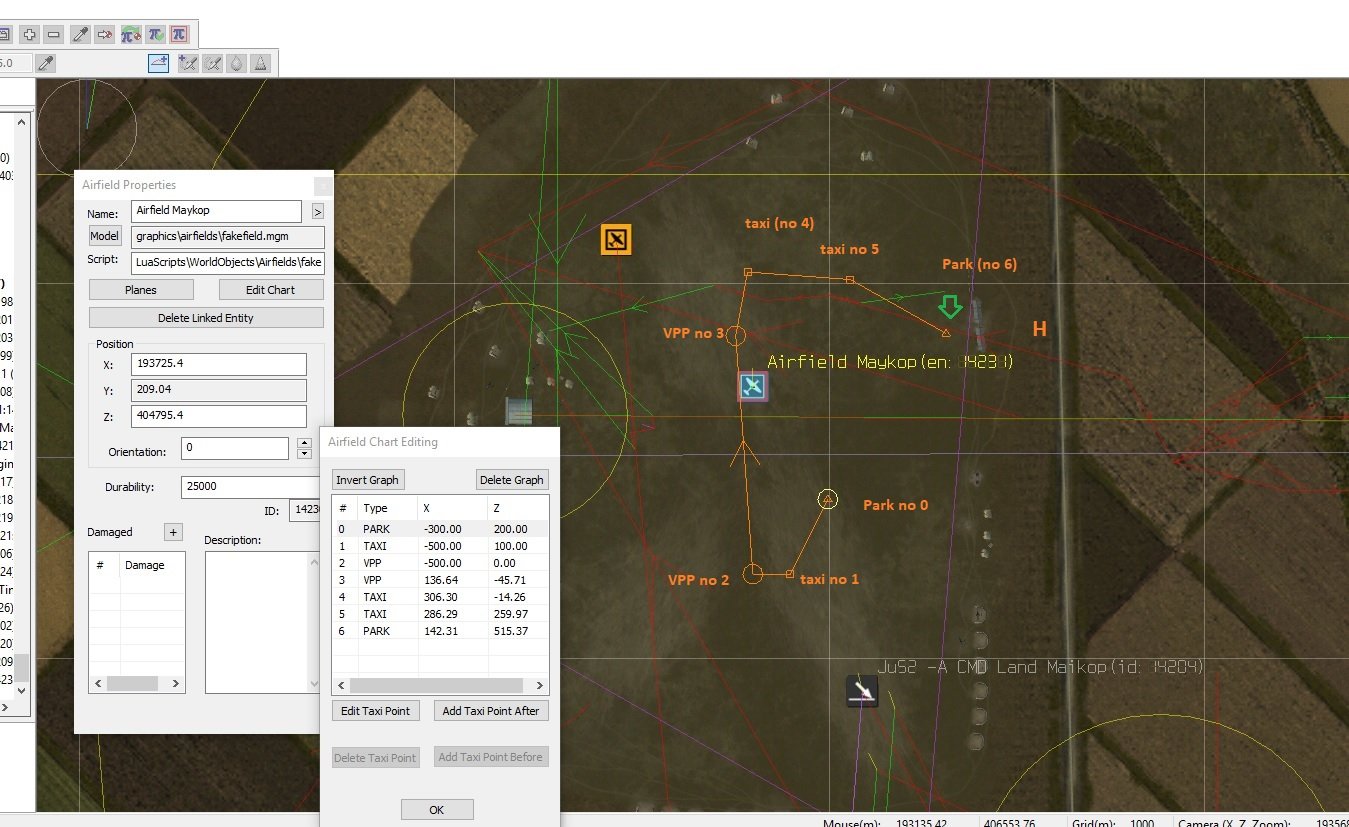Click the plus icon in the top toolbar
This screenshot has height=827, width=1349.
point(30,35)
